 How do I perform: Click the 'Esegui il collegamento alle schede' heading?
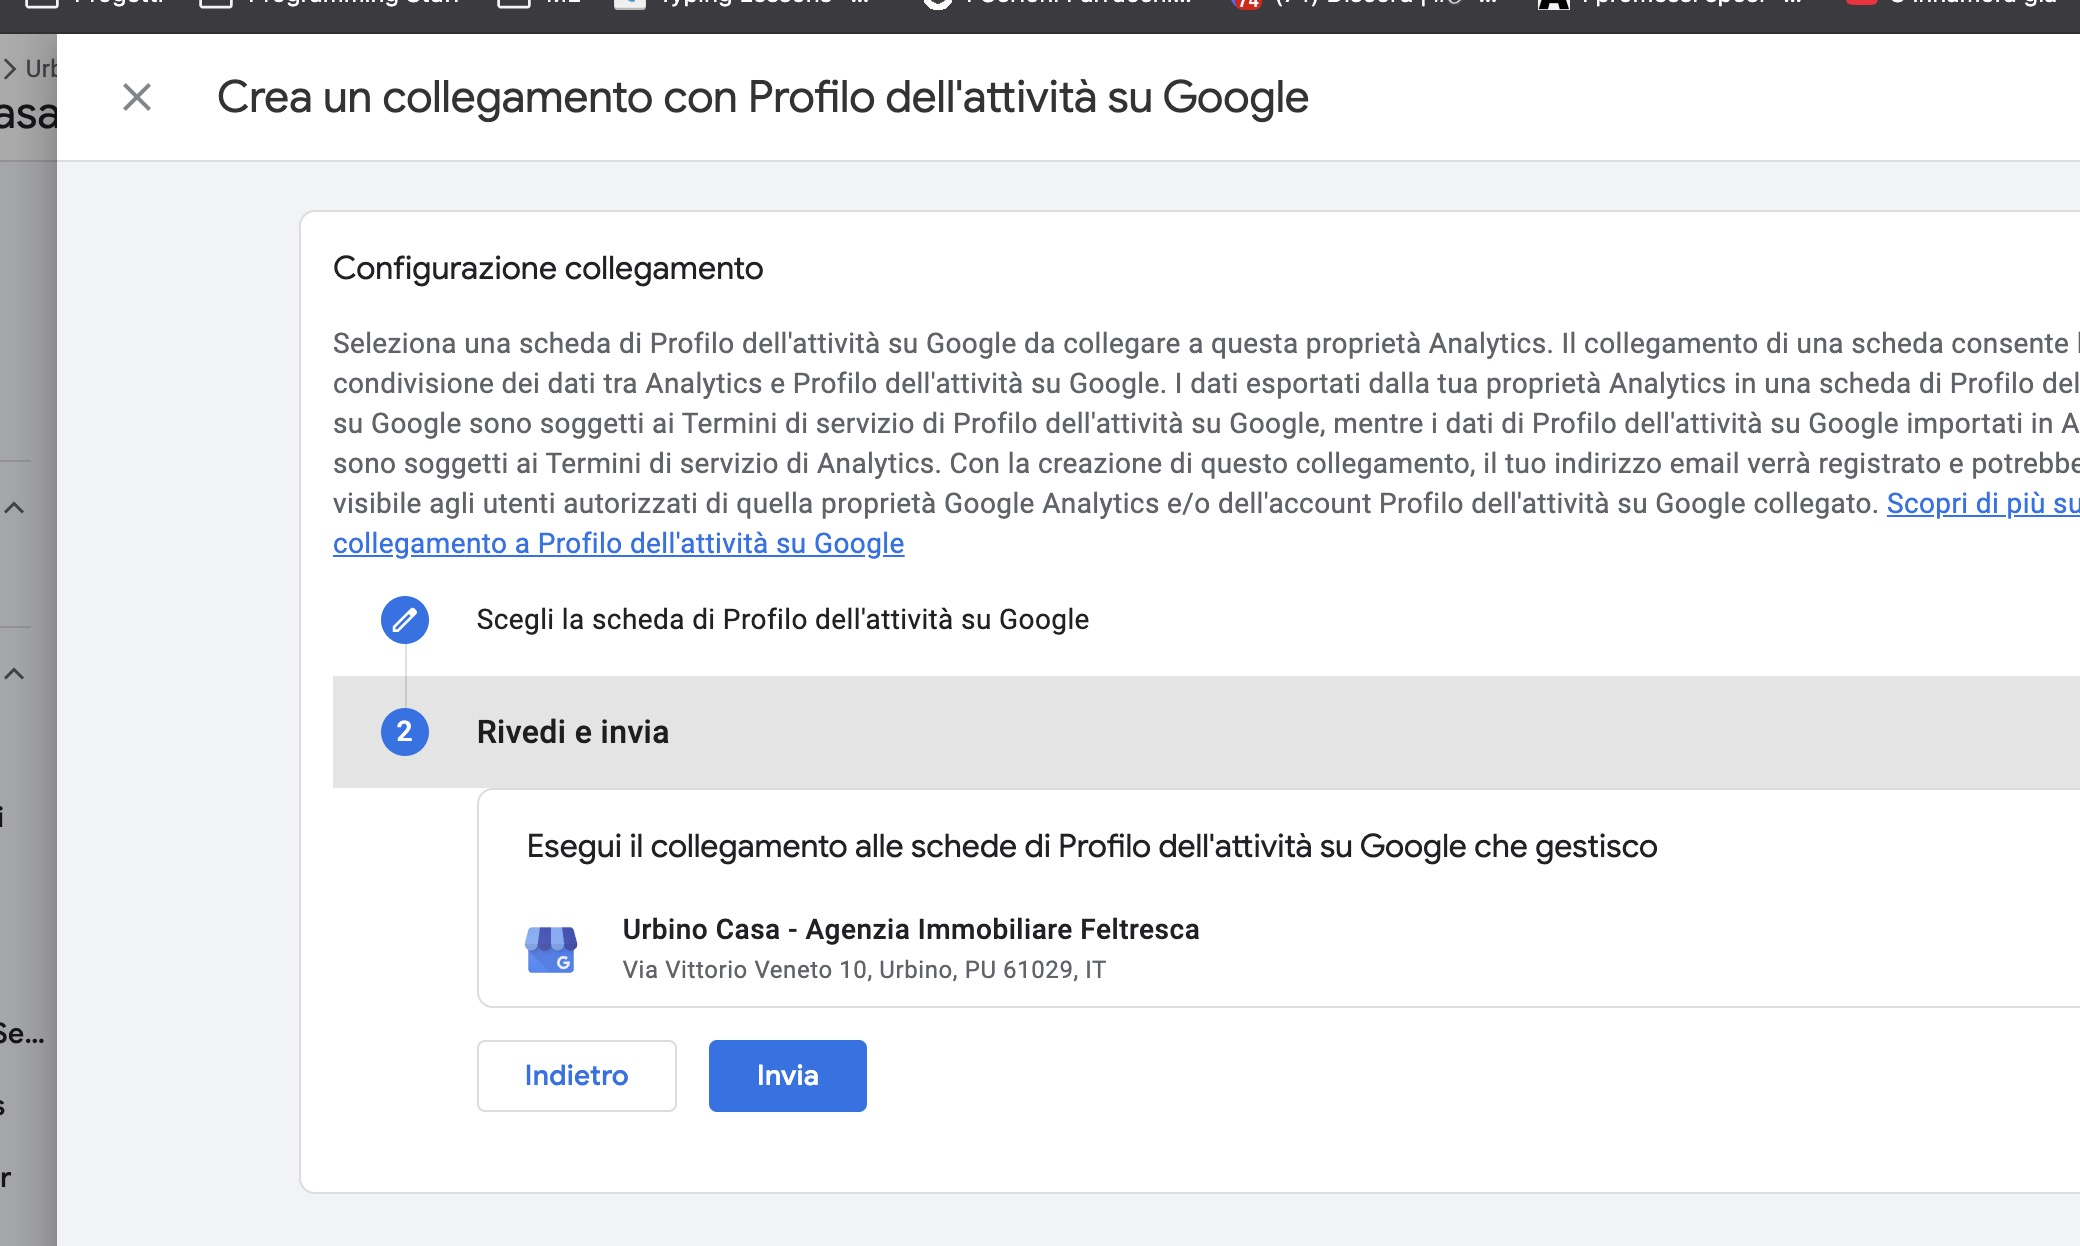coord(1092,846)
